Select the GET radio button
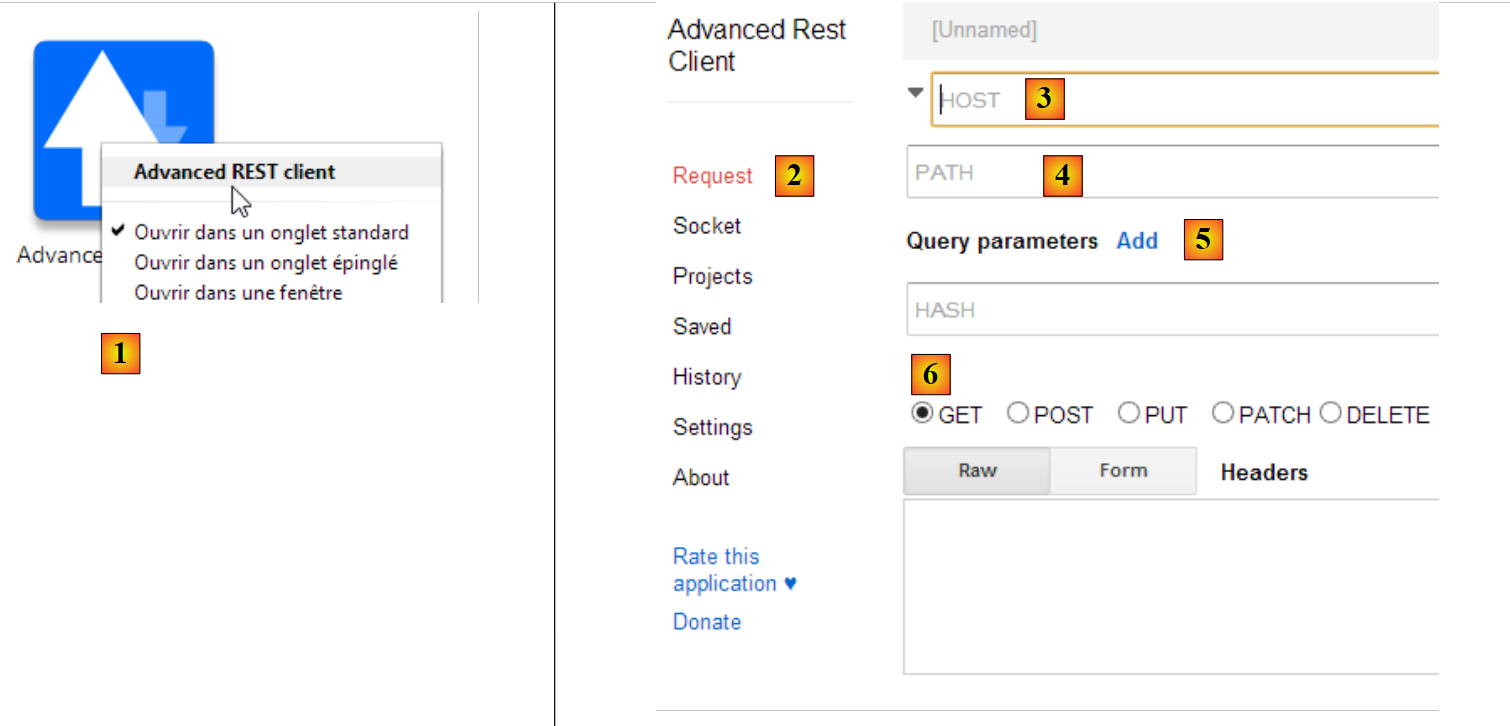The width and height of the screenshot is (1510, 726). click(922, 413)
